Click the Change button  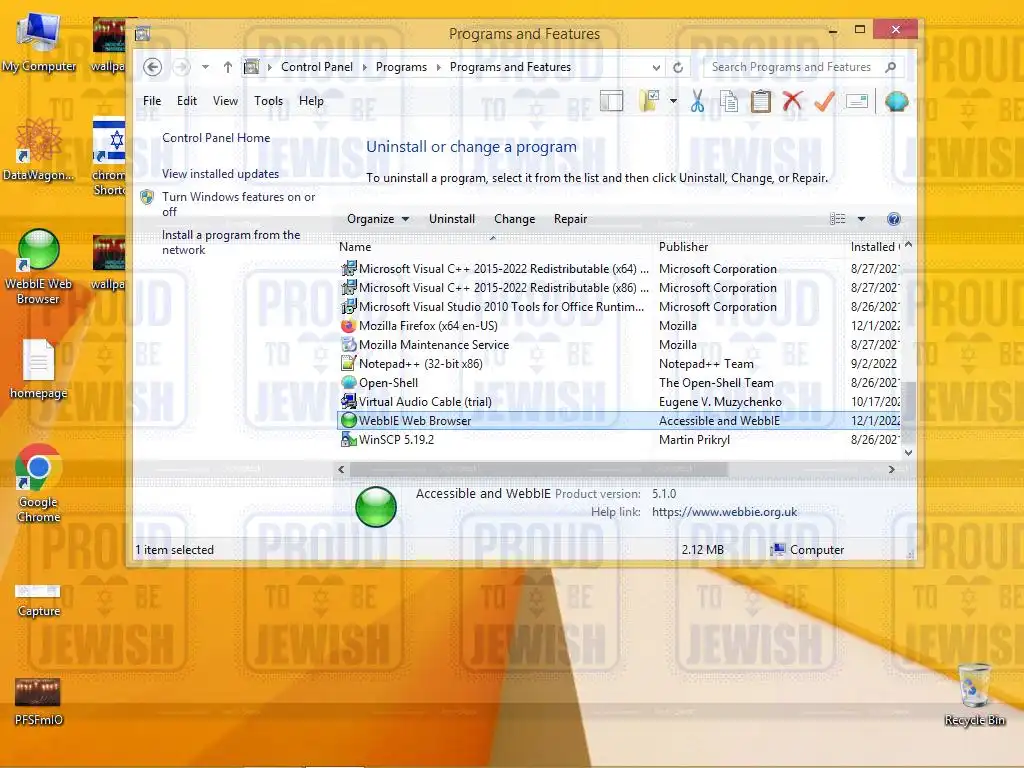[515, 219]
